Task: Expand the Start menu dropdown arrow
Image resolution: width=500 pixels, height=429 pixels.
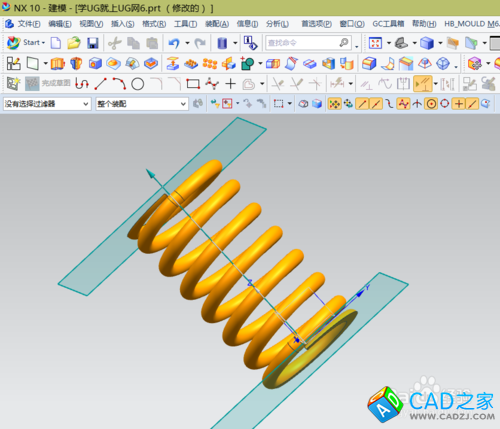Action: coord(43,43)
